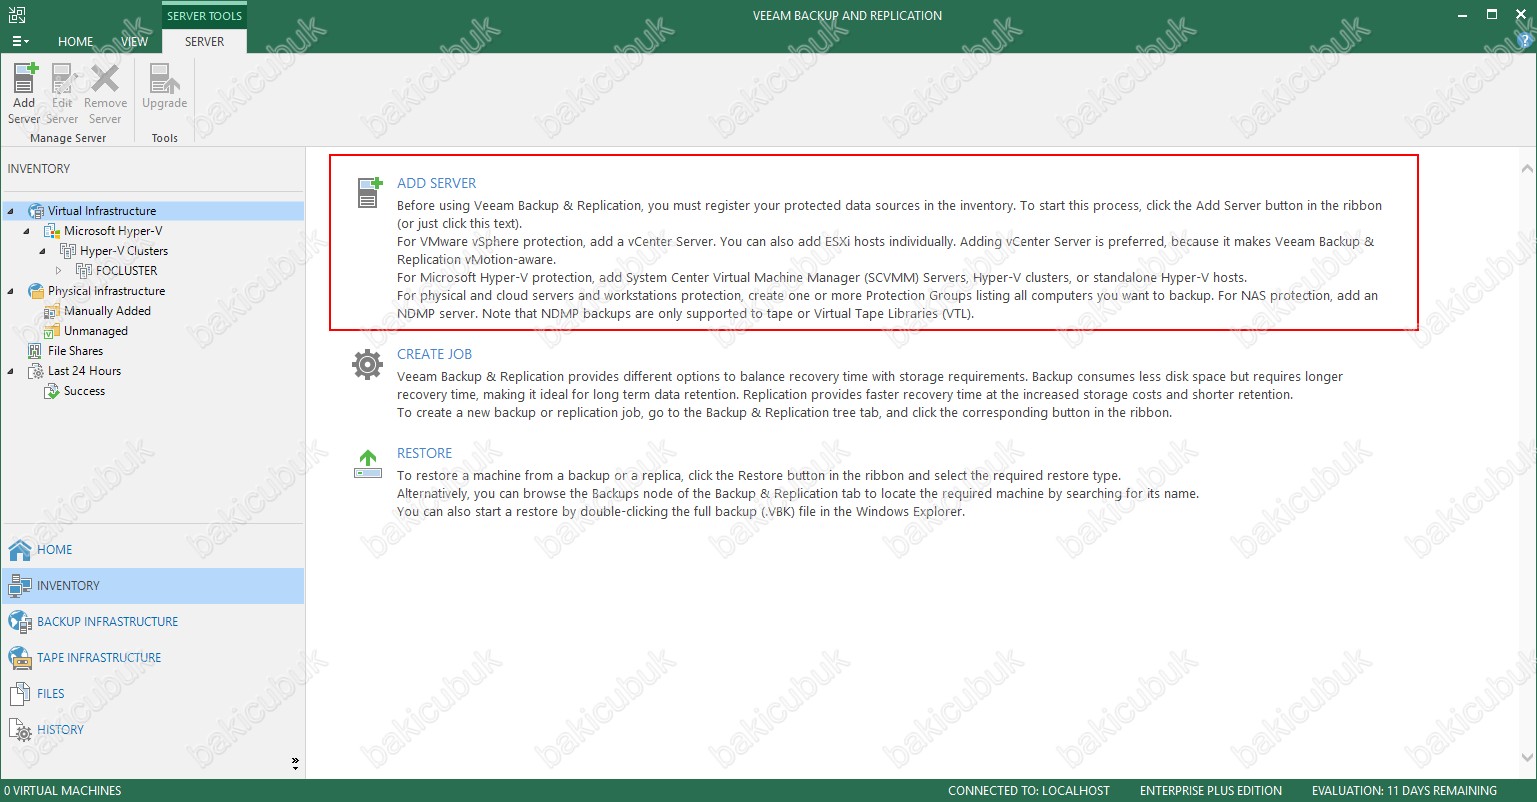This screenshot has width=1537, height=802.
Task: Click the Remove Server ribbon button
Action: (105, 94)
